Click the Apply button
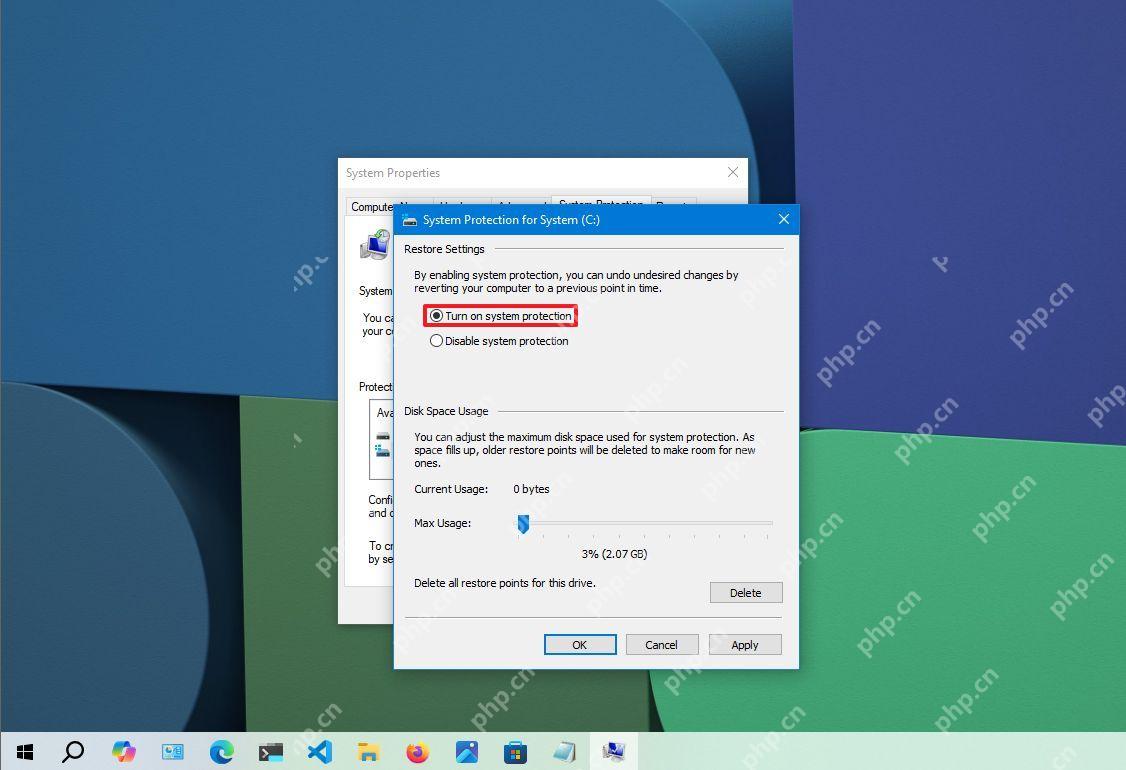 (745, 645)
